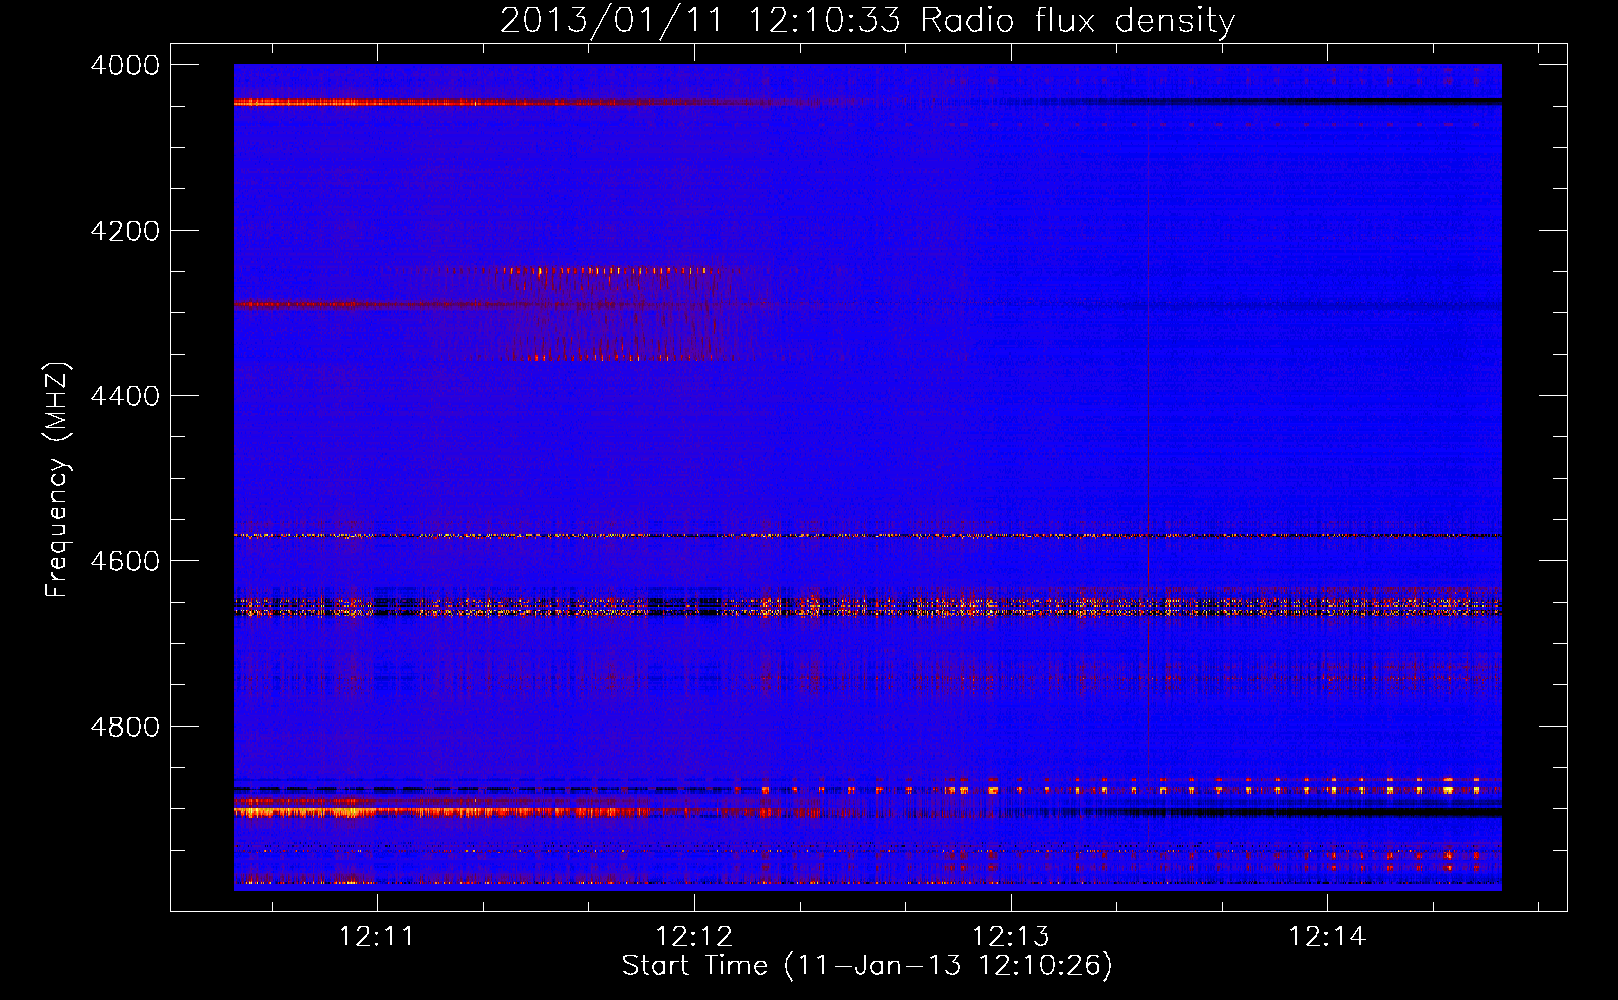Click the 'Start Time (11-Jan-13 12:10:26)' label

pyautogui.click(x=867, y=965)
